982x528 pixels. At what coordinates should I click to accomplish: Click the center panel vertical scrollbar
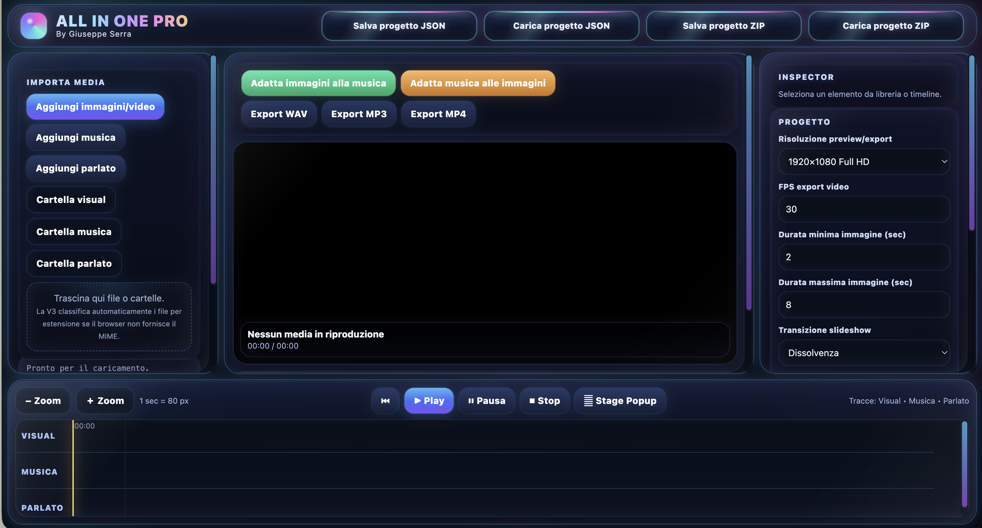[x=749, y=182]
